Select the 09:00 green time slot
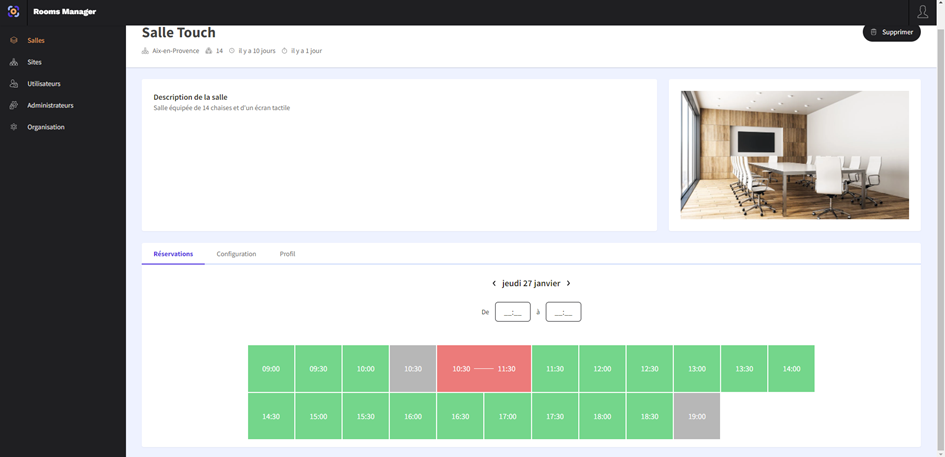Image resolution: width=945 pixels, height=457 pixels. coord(271,369)
